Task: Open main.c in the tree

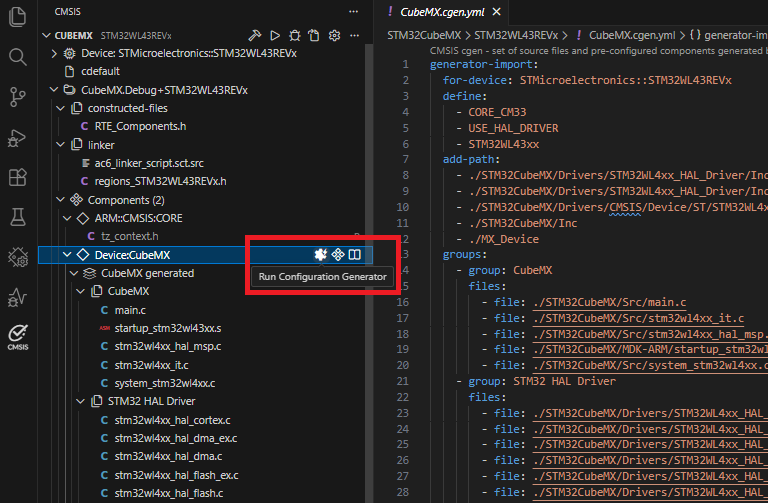Action: 130,310
